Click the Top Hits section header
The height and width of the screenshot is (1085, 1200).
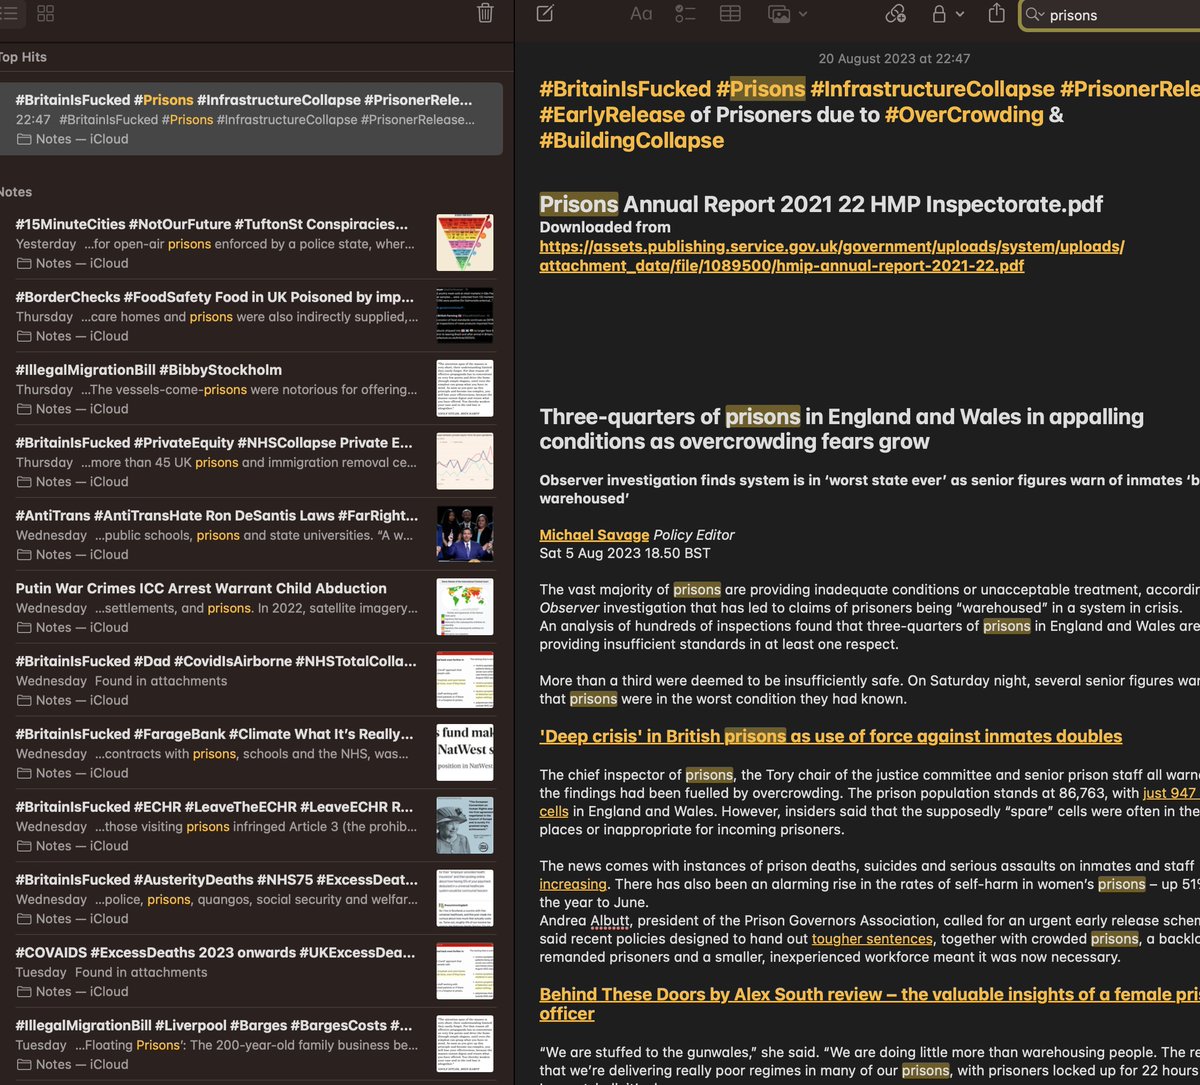[22, 58]
